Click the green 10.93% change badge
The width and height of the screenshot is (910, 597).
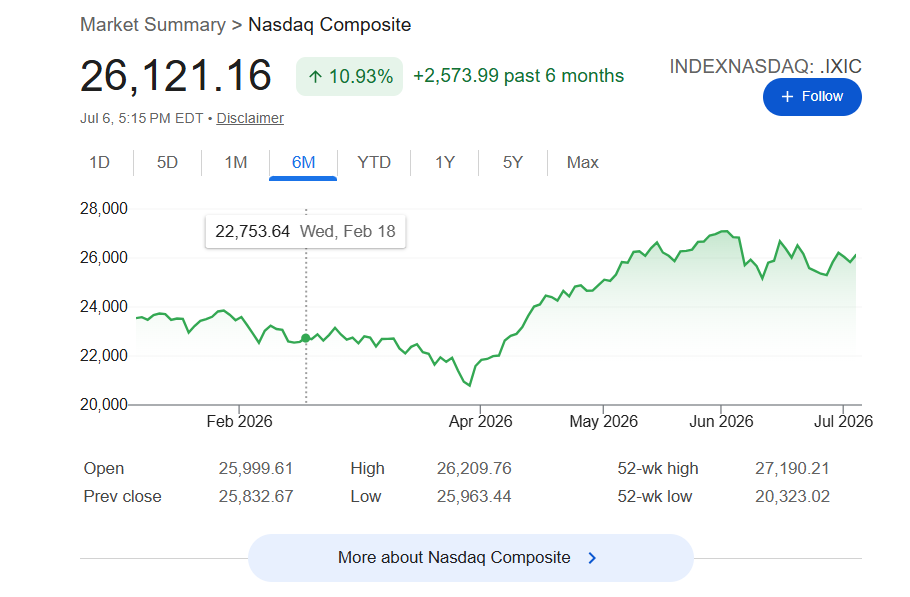(x=349, y=77)
